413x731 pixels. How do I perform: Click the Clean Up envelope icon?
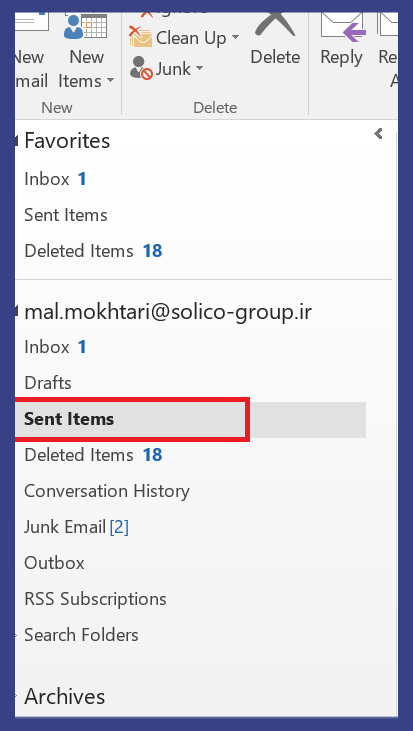pyautogui.click(x=140, y=37)
